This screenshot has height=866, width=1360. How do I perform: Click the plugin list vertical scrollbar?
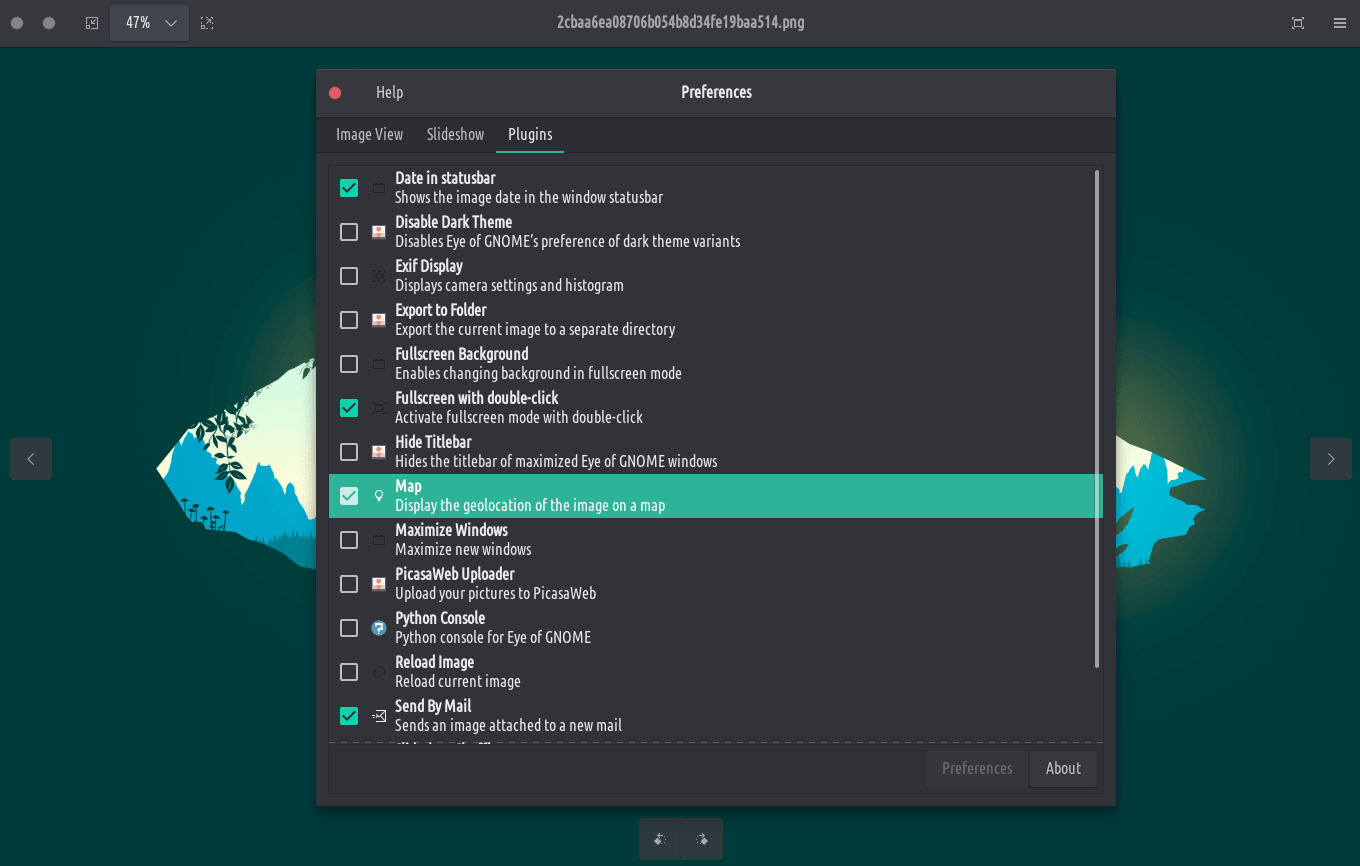[x=1097, y=420]
